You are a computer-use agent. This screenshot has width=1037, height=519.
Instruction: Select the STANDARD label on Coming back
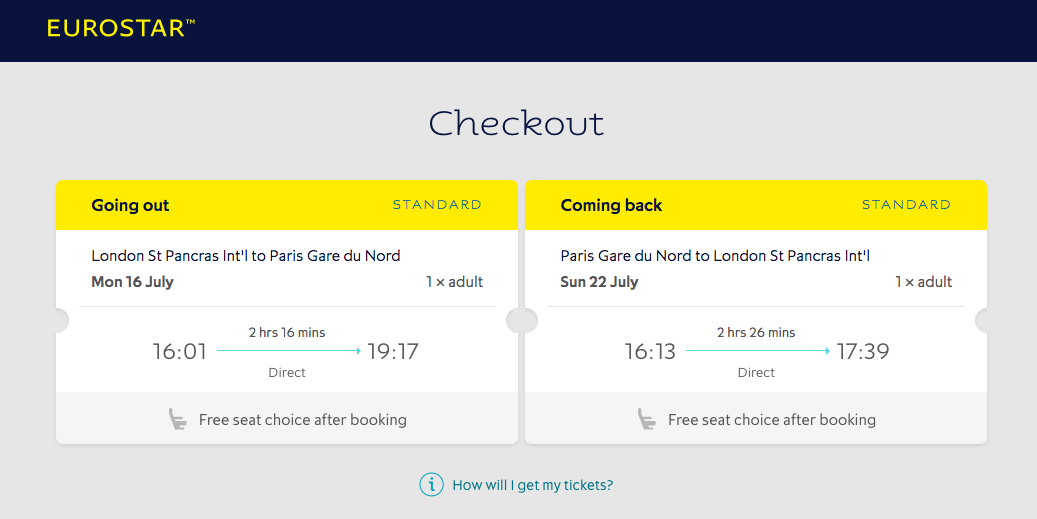click(906, 205)
